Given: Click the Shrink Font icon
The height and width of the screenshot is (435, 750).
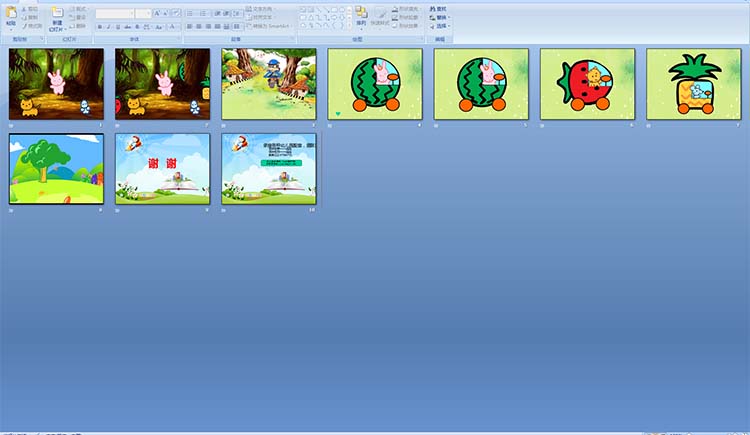Looking at the screenshot, I should point(165,13).
